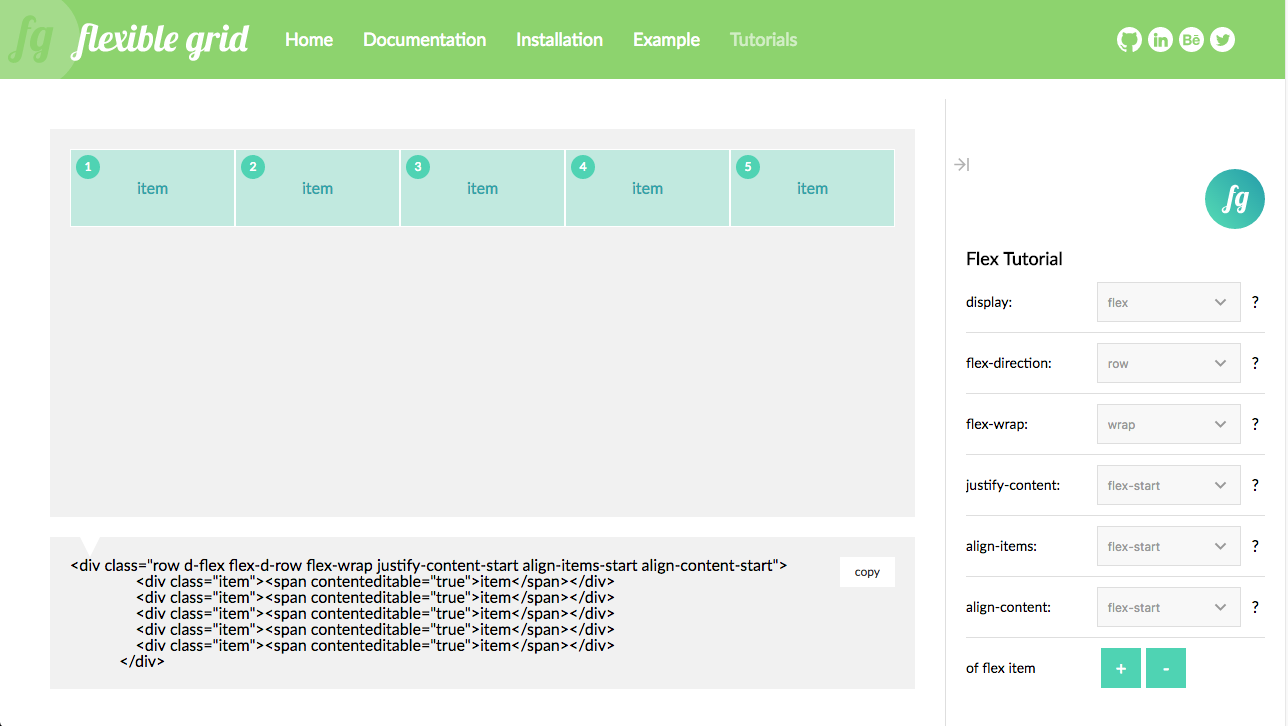Open the flex-wrap dropdown
The width and height of the screenshot is (1288, 726).
point(1169,424)
